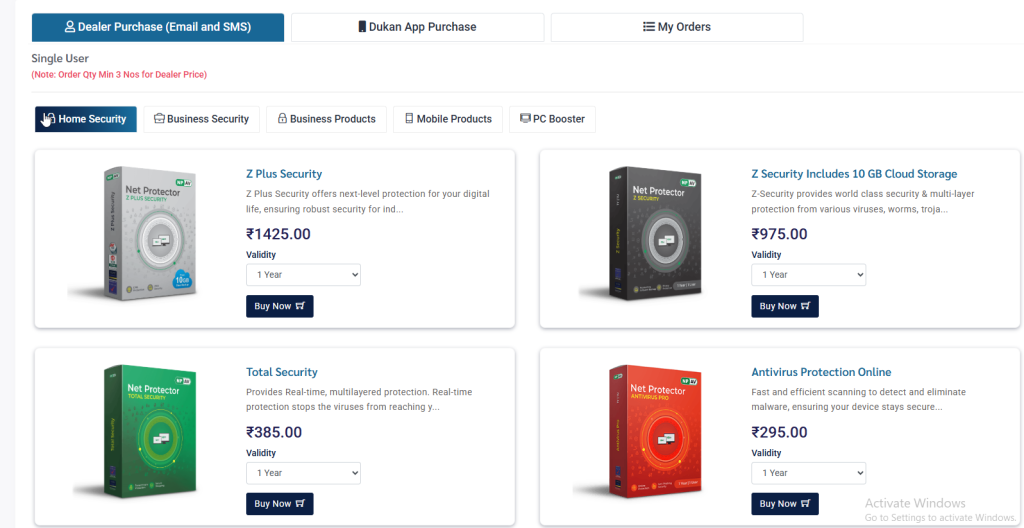This screenshot has width=1024, height=528.
Task: Click the phone icon on Mobile Products
Action: [409, 119]
